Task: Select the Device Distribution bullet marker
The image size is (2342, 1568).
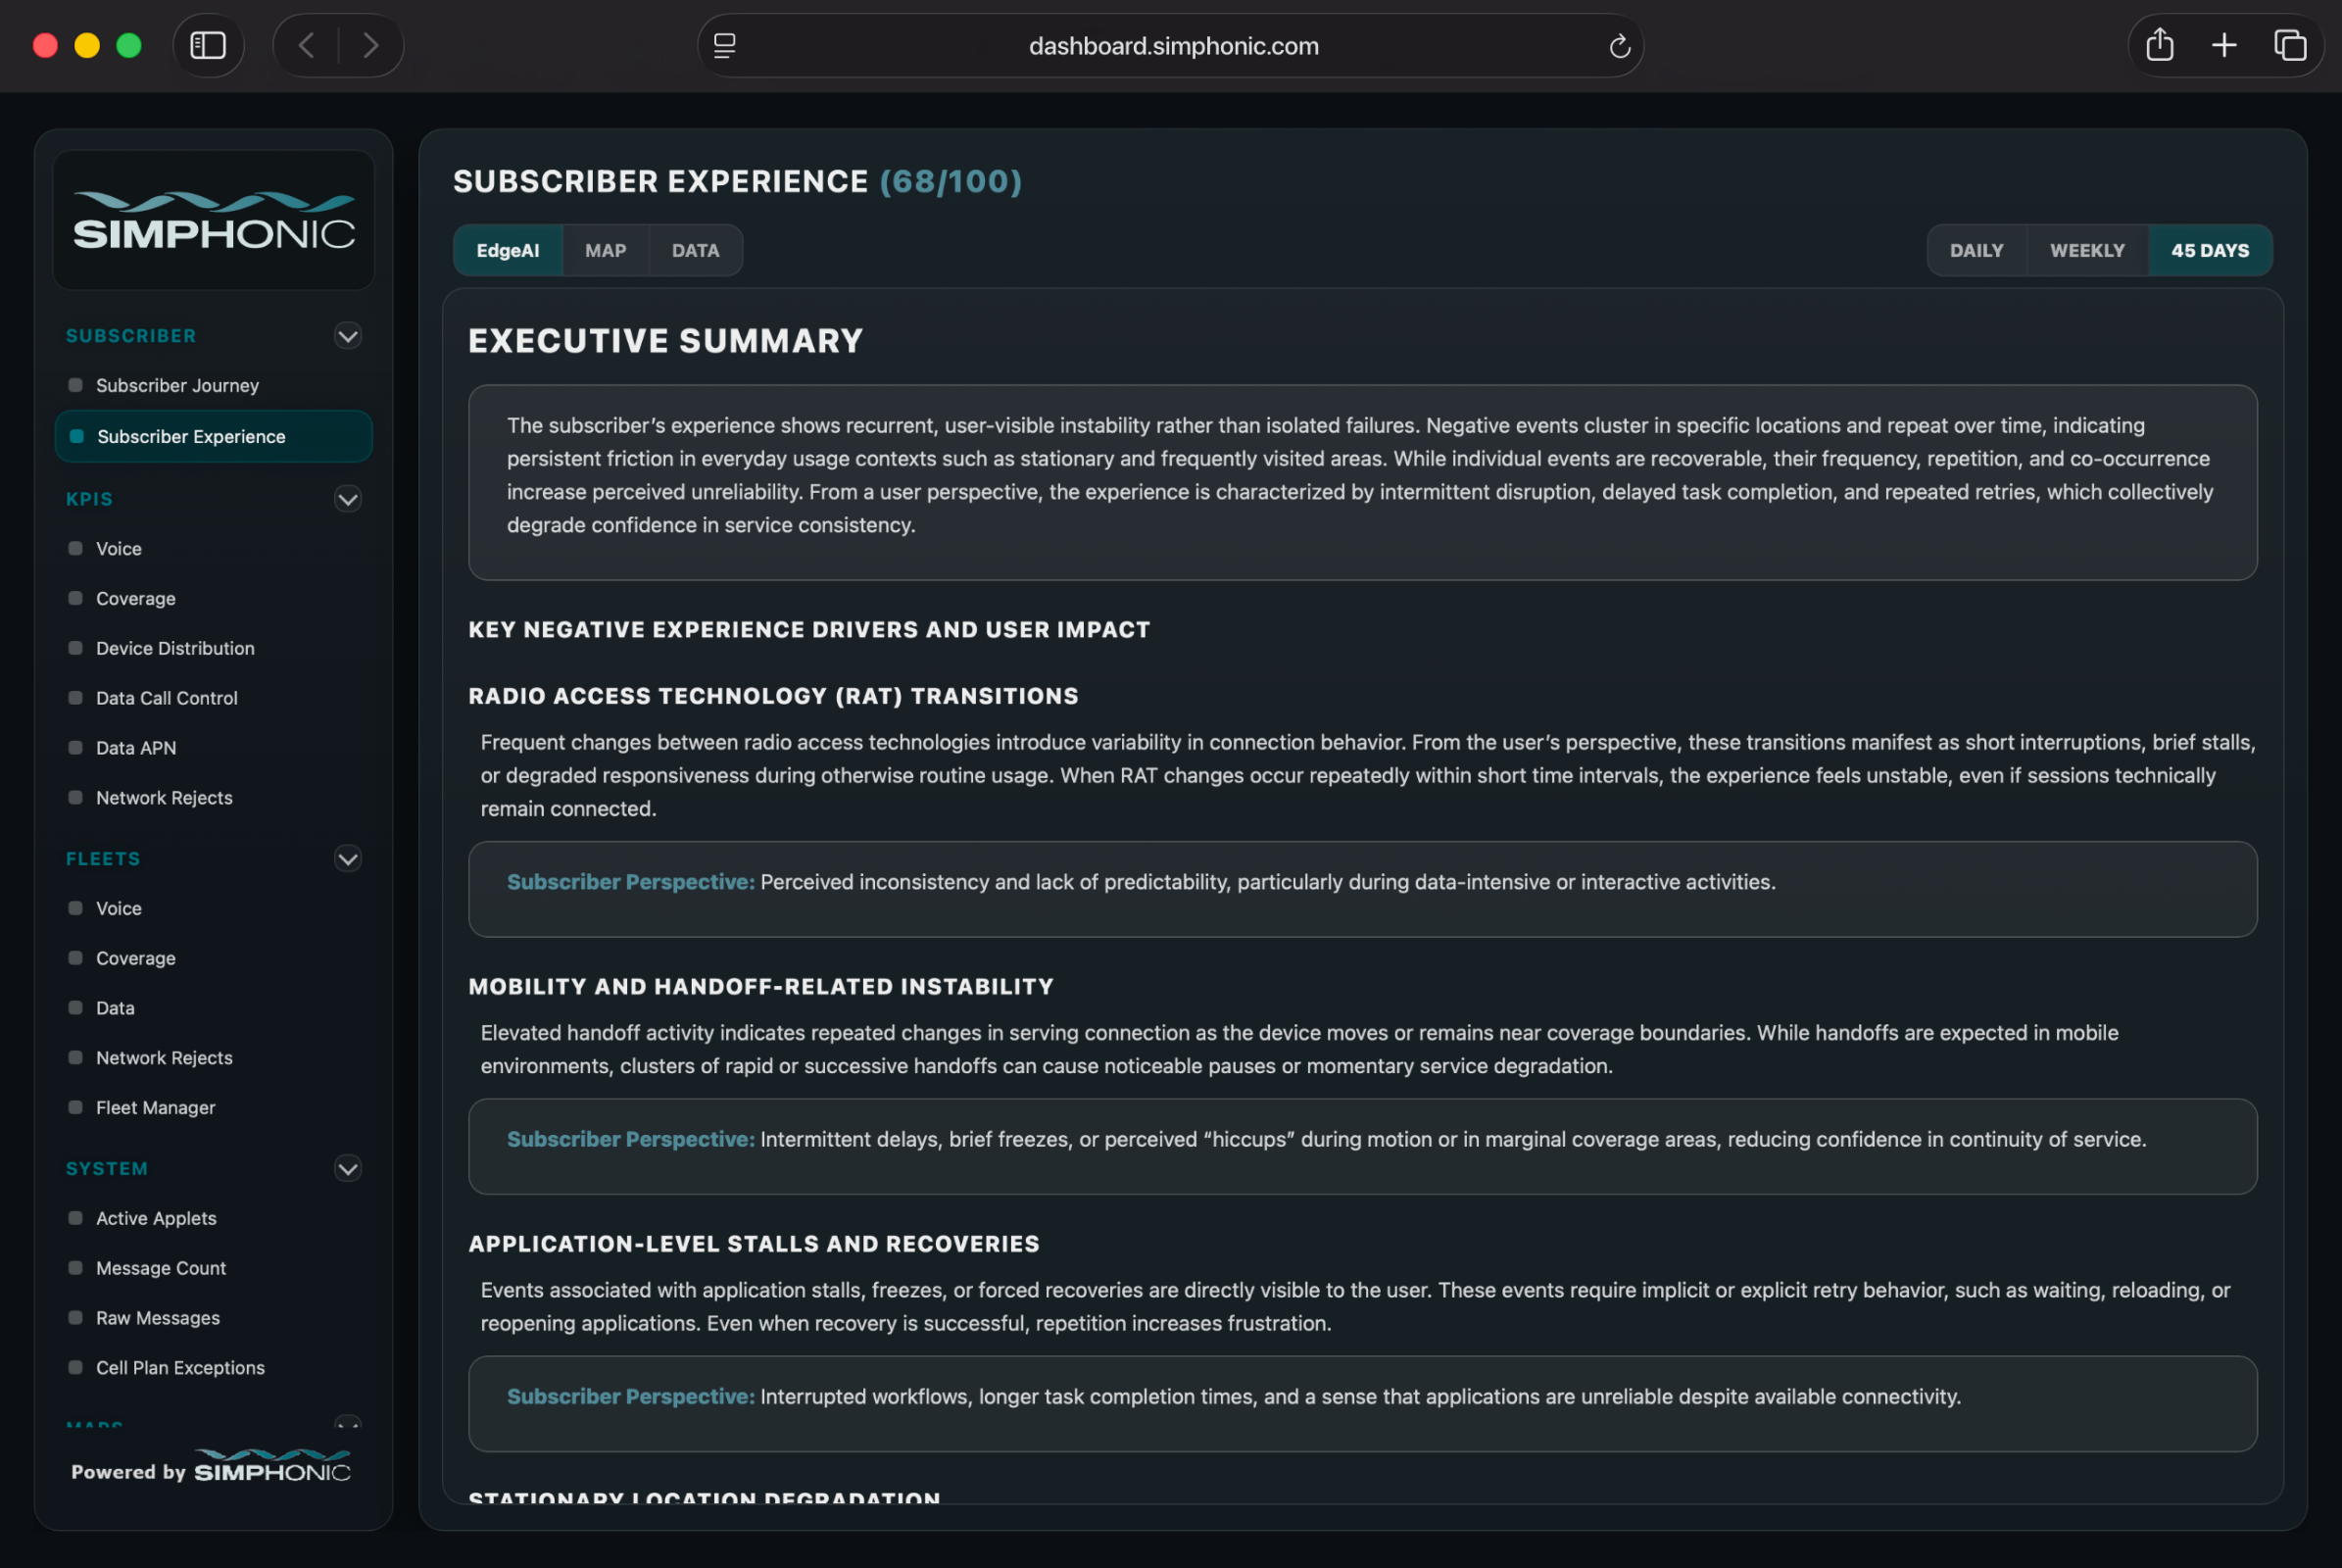Action: tap(75, 648)
